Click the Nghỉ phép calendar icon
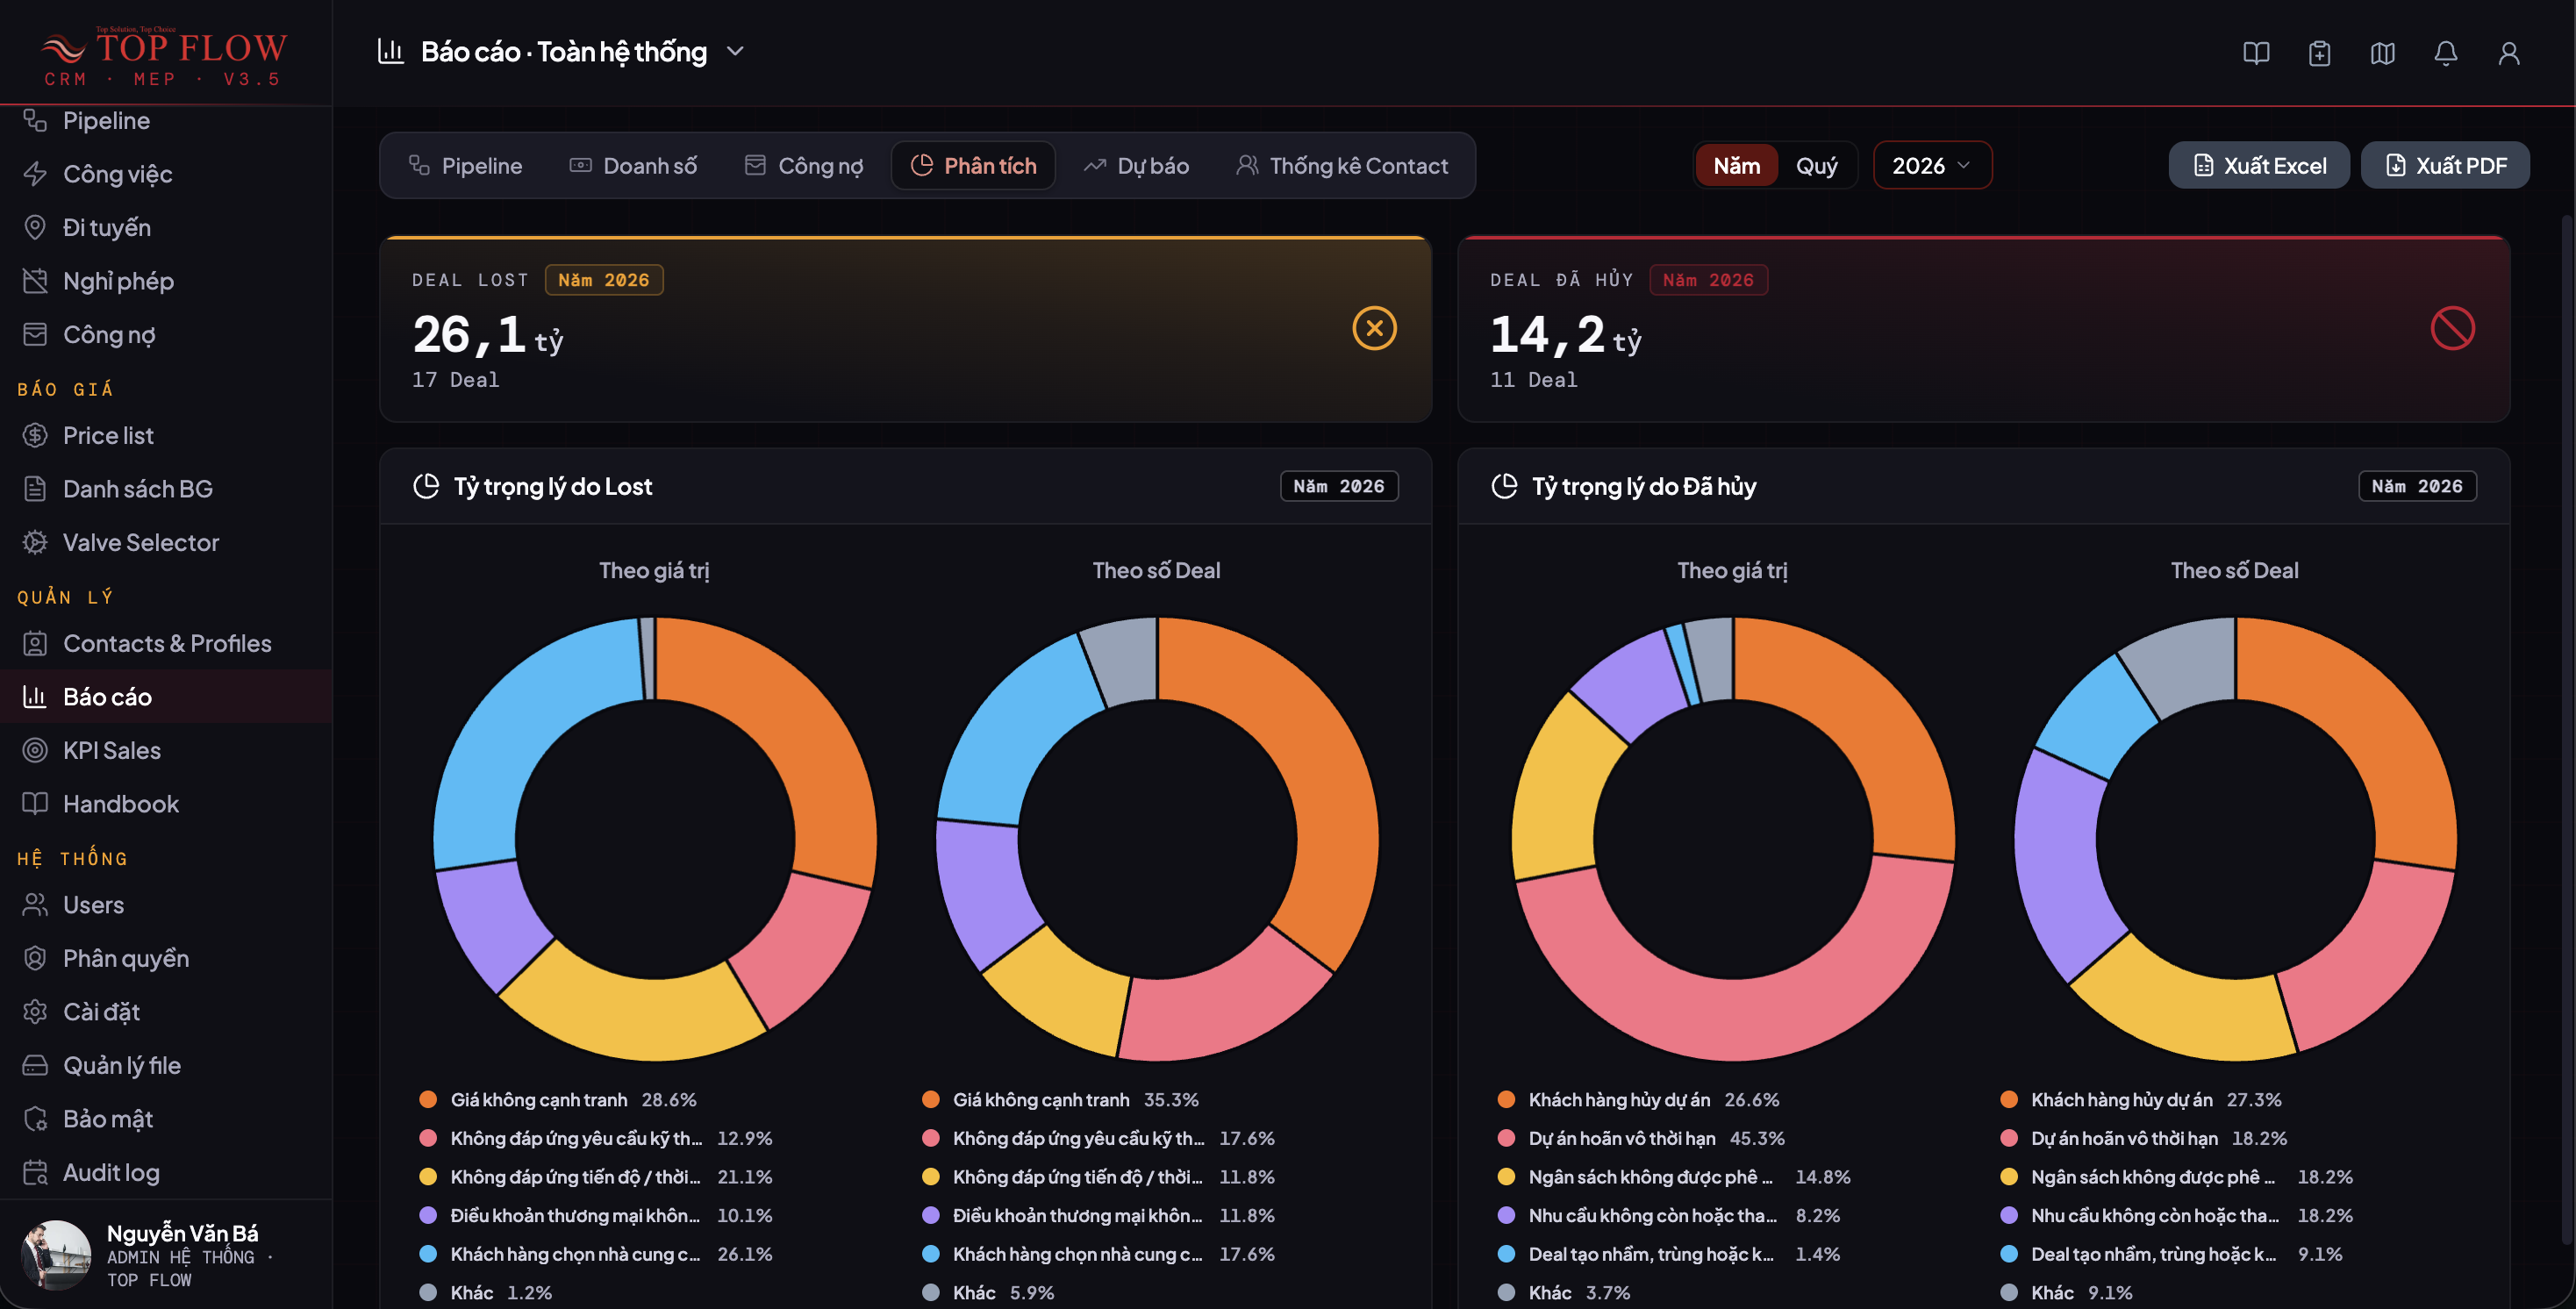The height and width of the screenshot is (1309, 2576). pyautogui.click(x=35, y=281)
